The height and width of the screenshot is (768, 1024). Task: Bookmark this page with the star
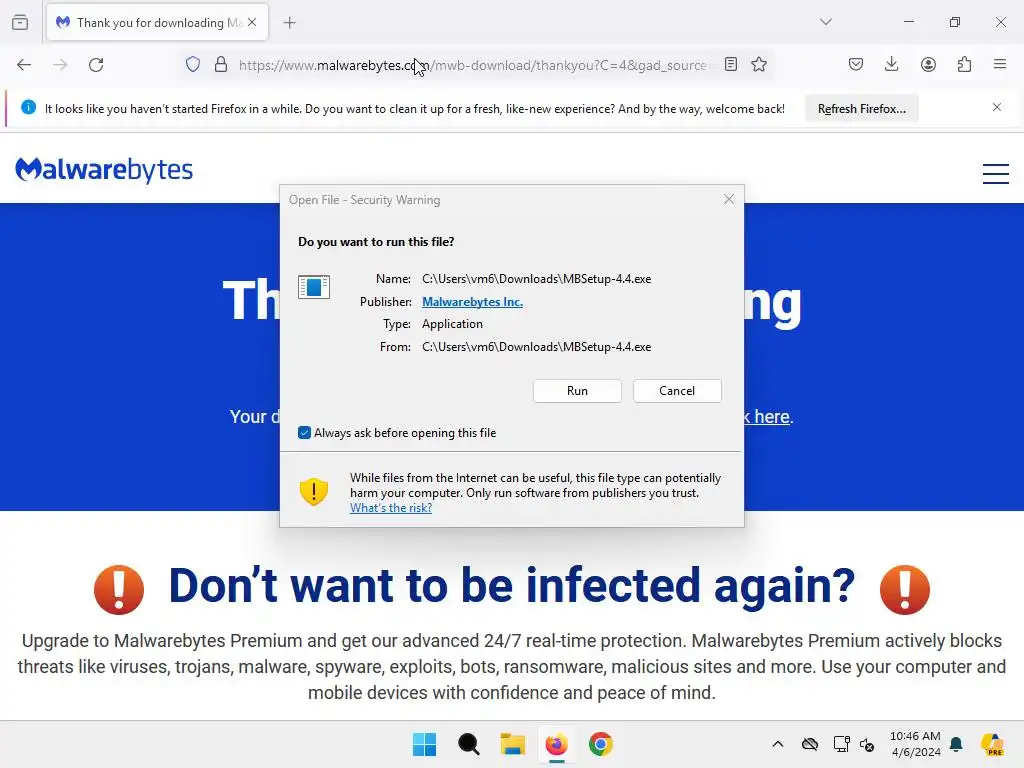pos(759,65)
